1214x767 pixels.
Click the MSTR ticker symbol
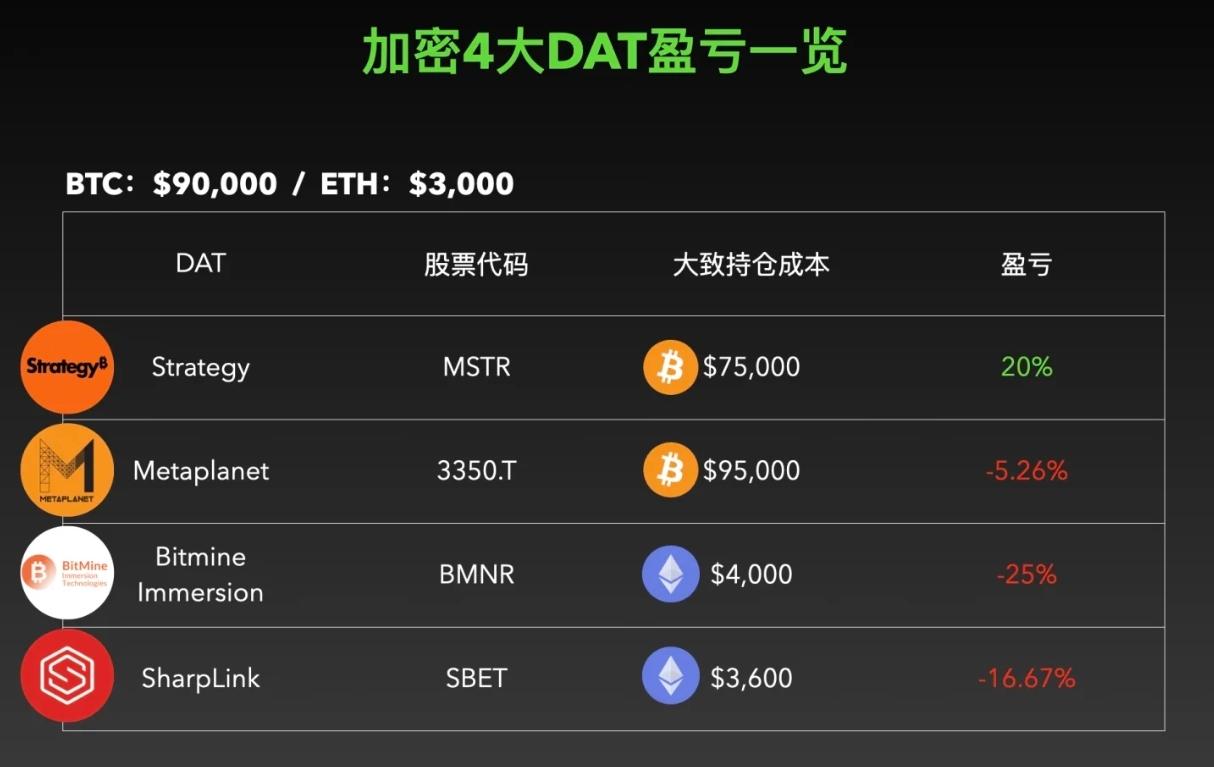pyautogui.click(x=476, y=367)
